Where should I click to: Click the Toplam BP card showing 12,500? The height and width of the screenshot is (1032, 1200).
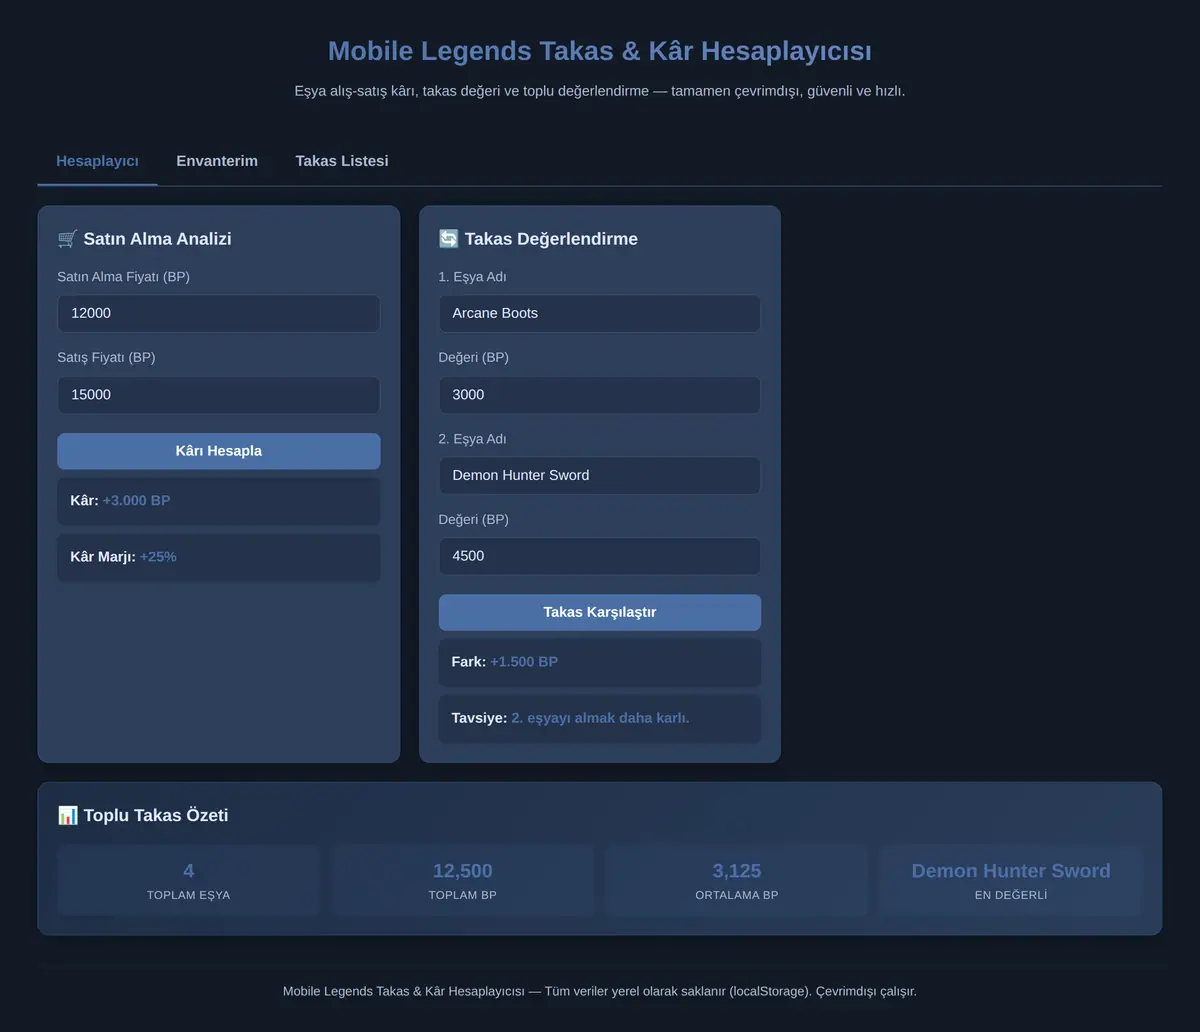pyautogui.click(x=463, y=880)
